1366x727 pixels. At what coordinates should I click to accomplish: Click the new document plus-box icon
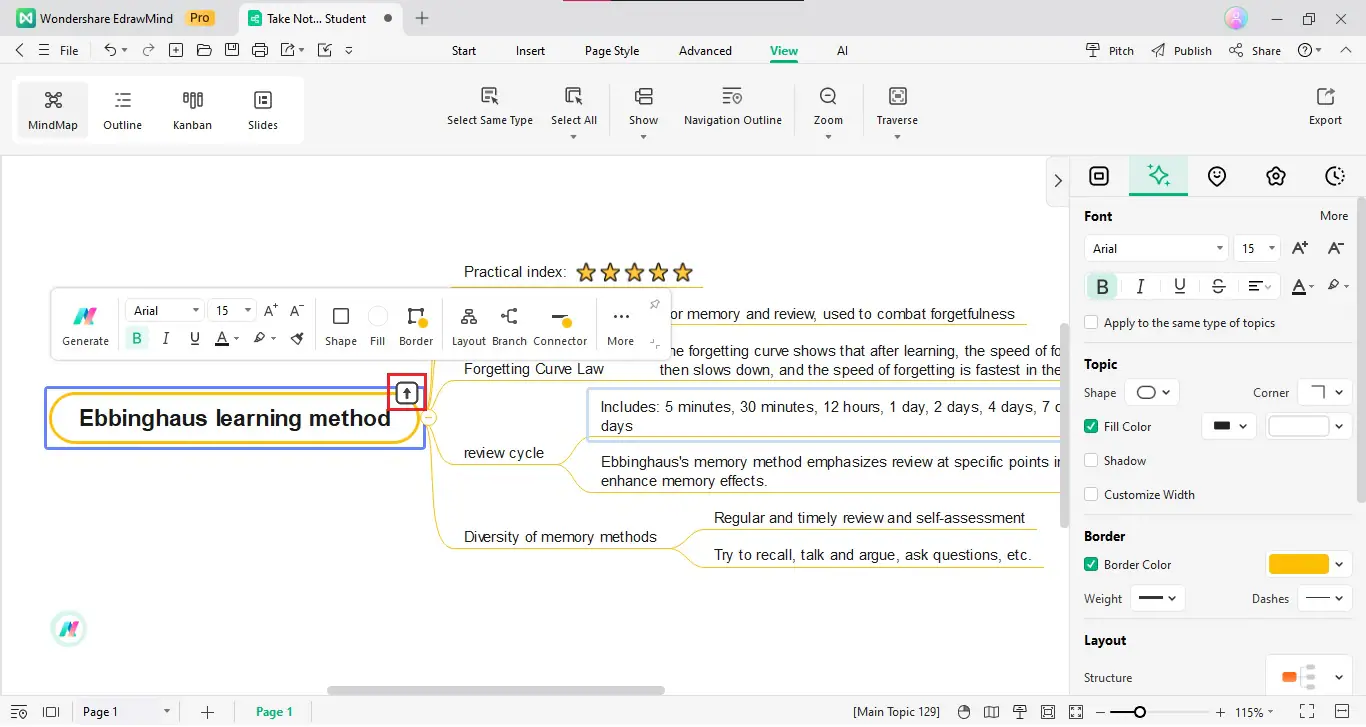pos(176,50)
